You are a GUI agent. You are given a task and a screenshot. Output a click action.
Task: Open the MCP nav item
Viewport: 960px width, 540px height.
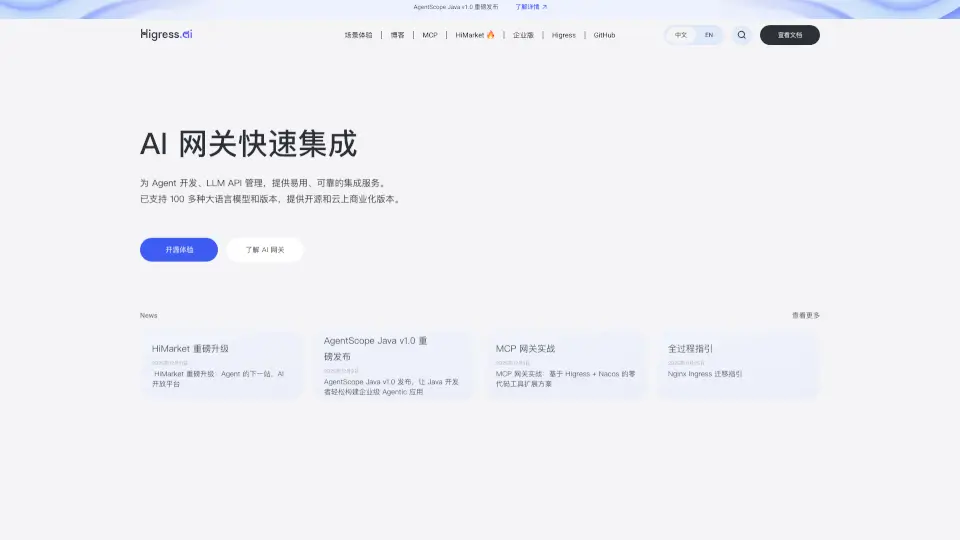430,35
